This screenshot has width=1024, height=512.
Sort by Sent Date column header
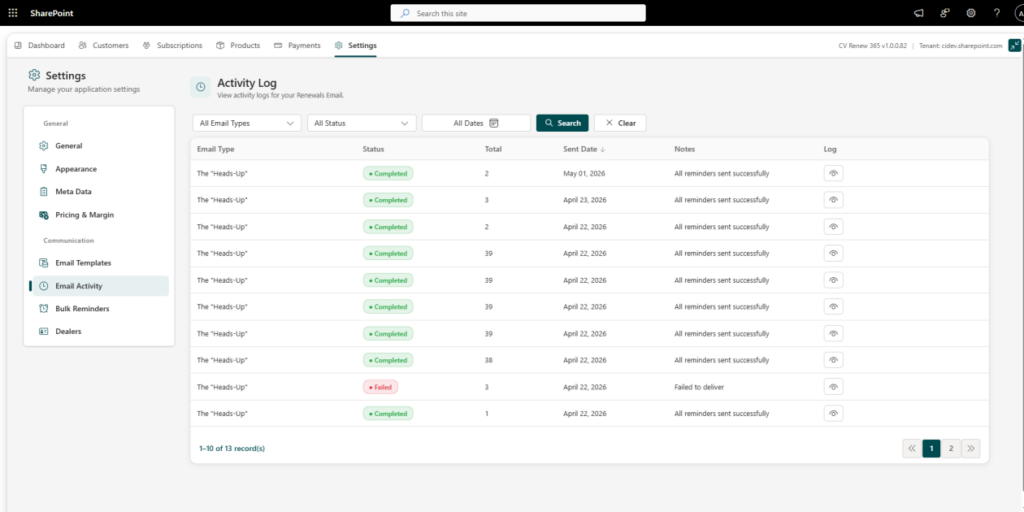tap(580, 149)
